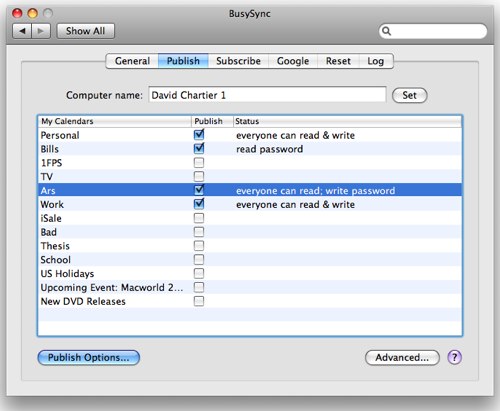Viewport: 500px width, 411px height.
Task: Click Bills status 'read password'
Action: (269, 149)
